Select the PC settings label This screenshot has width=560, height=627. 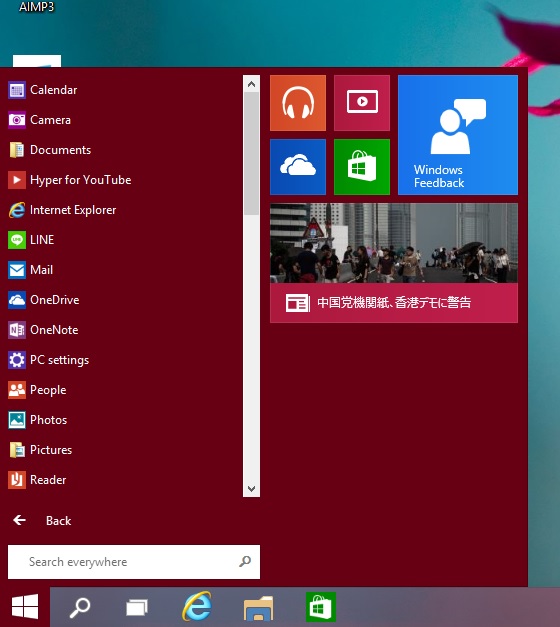[59, 360]
